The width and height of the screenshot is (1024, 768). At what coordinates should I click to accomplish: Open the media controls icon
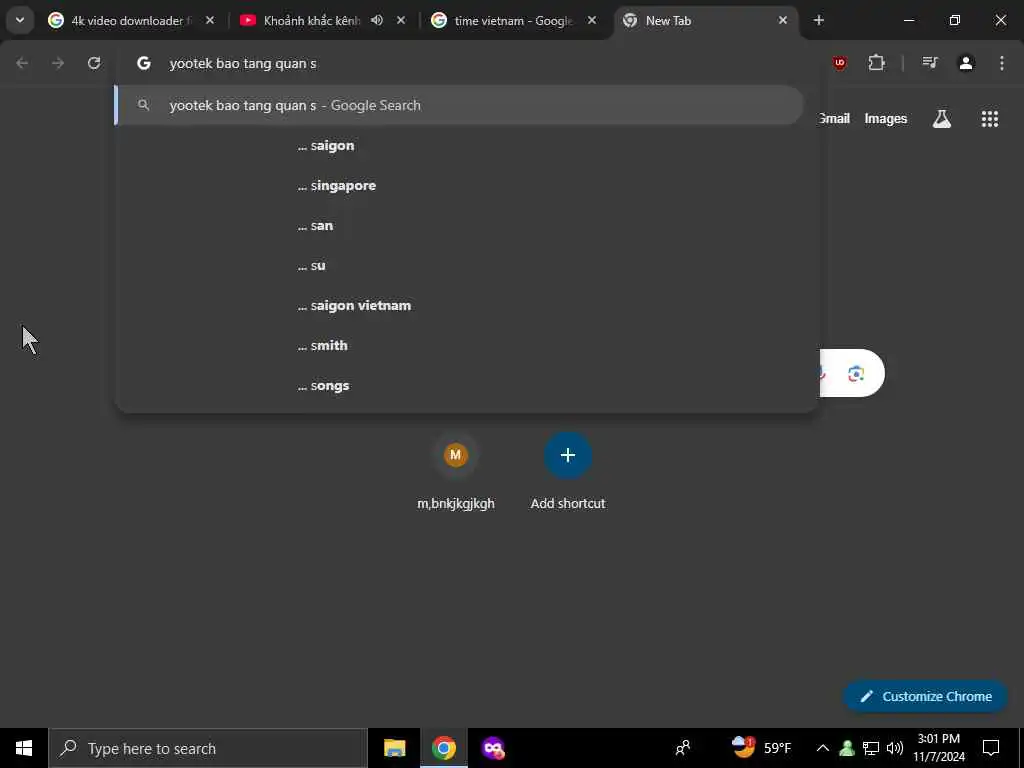[930, 63]
